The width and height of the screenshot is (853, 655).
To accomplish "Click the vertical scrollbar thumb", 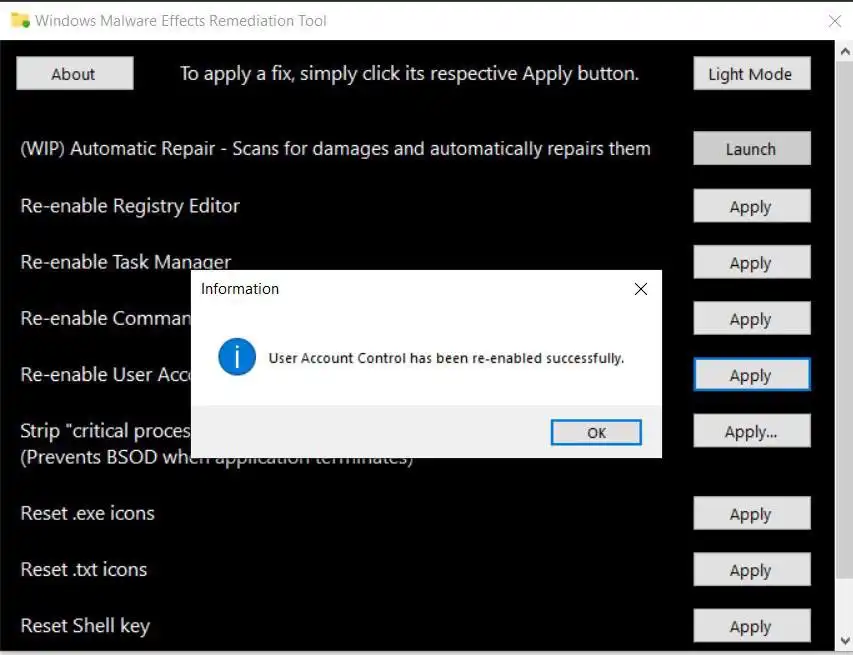I will point(844,321).
